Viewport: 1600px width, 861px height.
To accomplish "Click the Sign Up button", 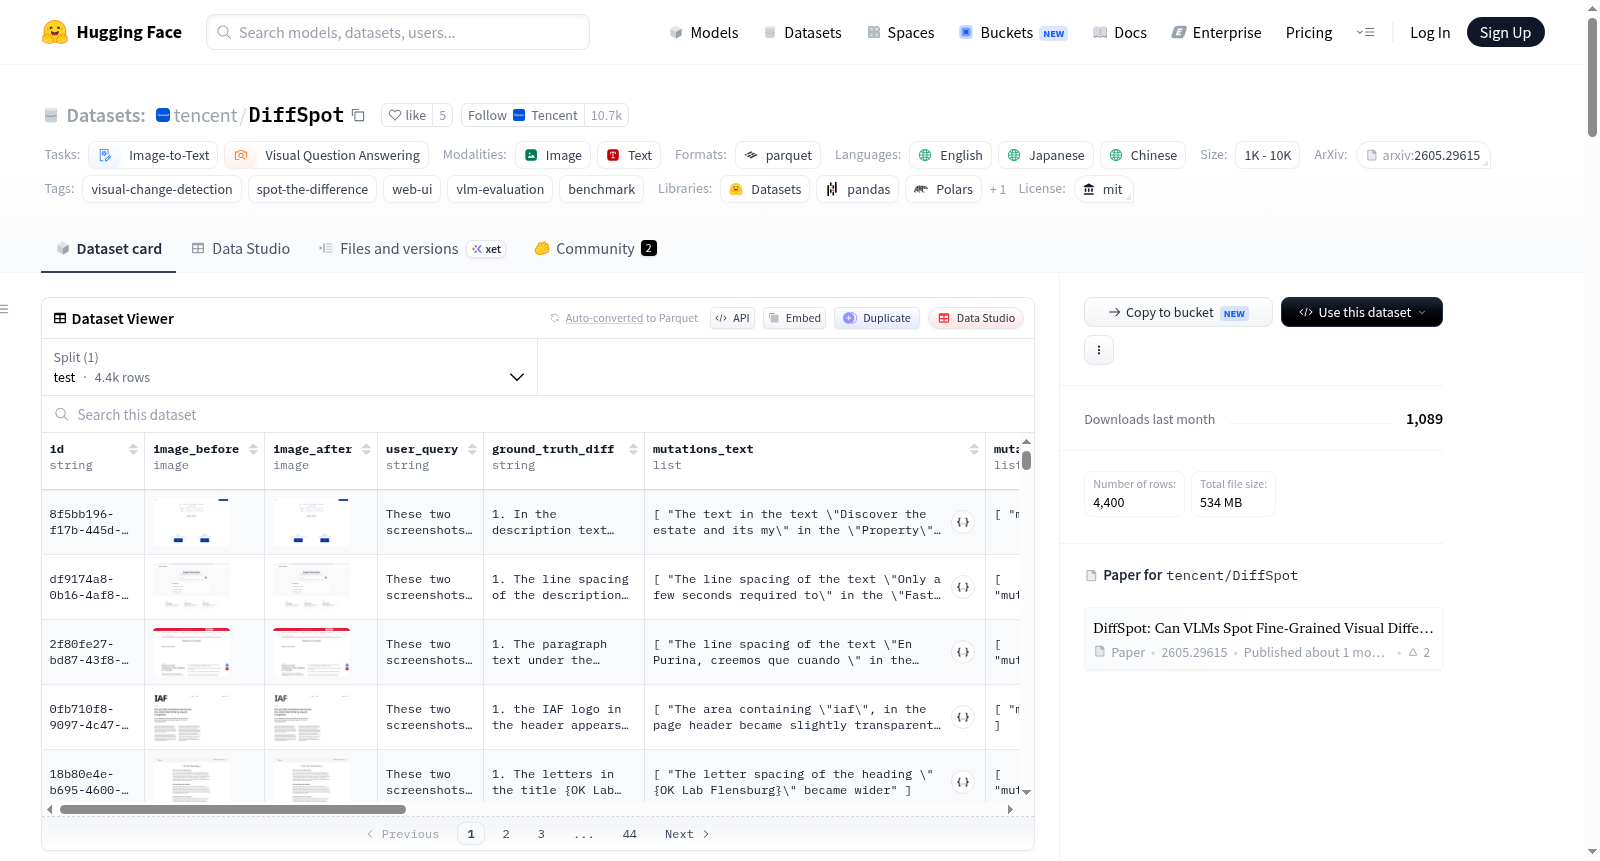I will point(1505,32).
